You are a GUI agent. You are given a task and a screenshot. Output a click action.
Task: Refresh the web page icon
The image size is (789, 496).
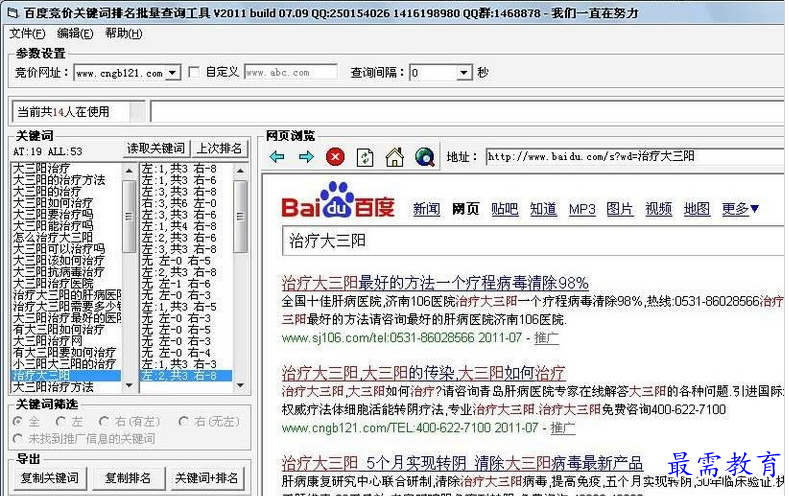(365, 157)
